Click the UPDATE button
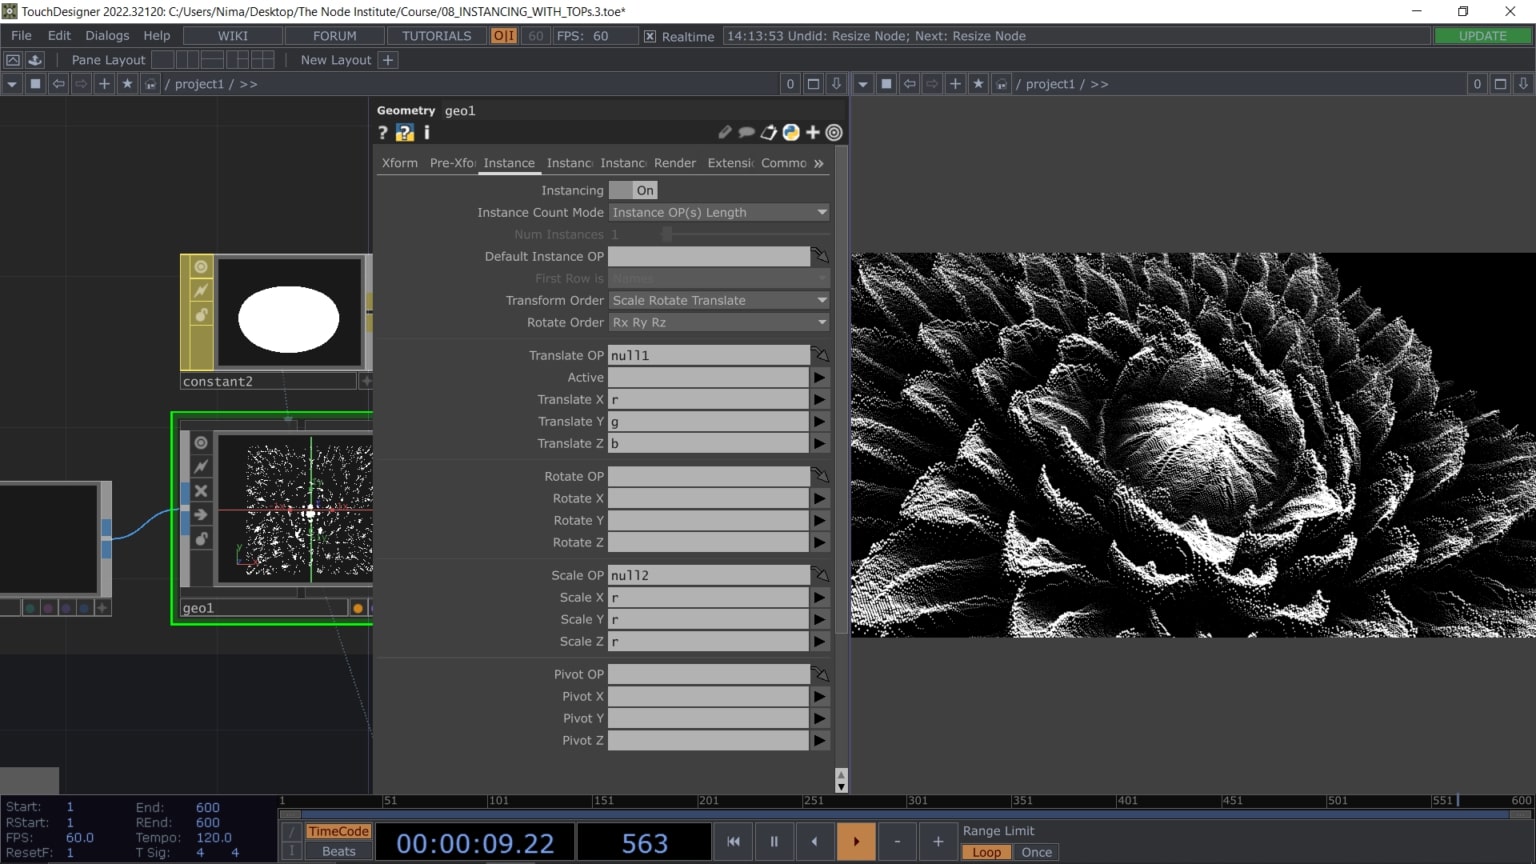Viewport: 1536px width, 864px height. tap(1481, 35)
